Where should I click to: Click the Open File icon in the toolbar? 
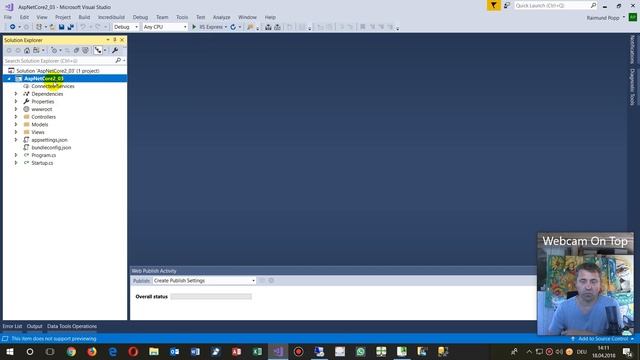[52, 27]
